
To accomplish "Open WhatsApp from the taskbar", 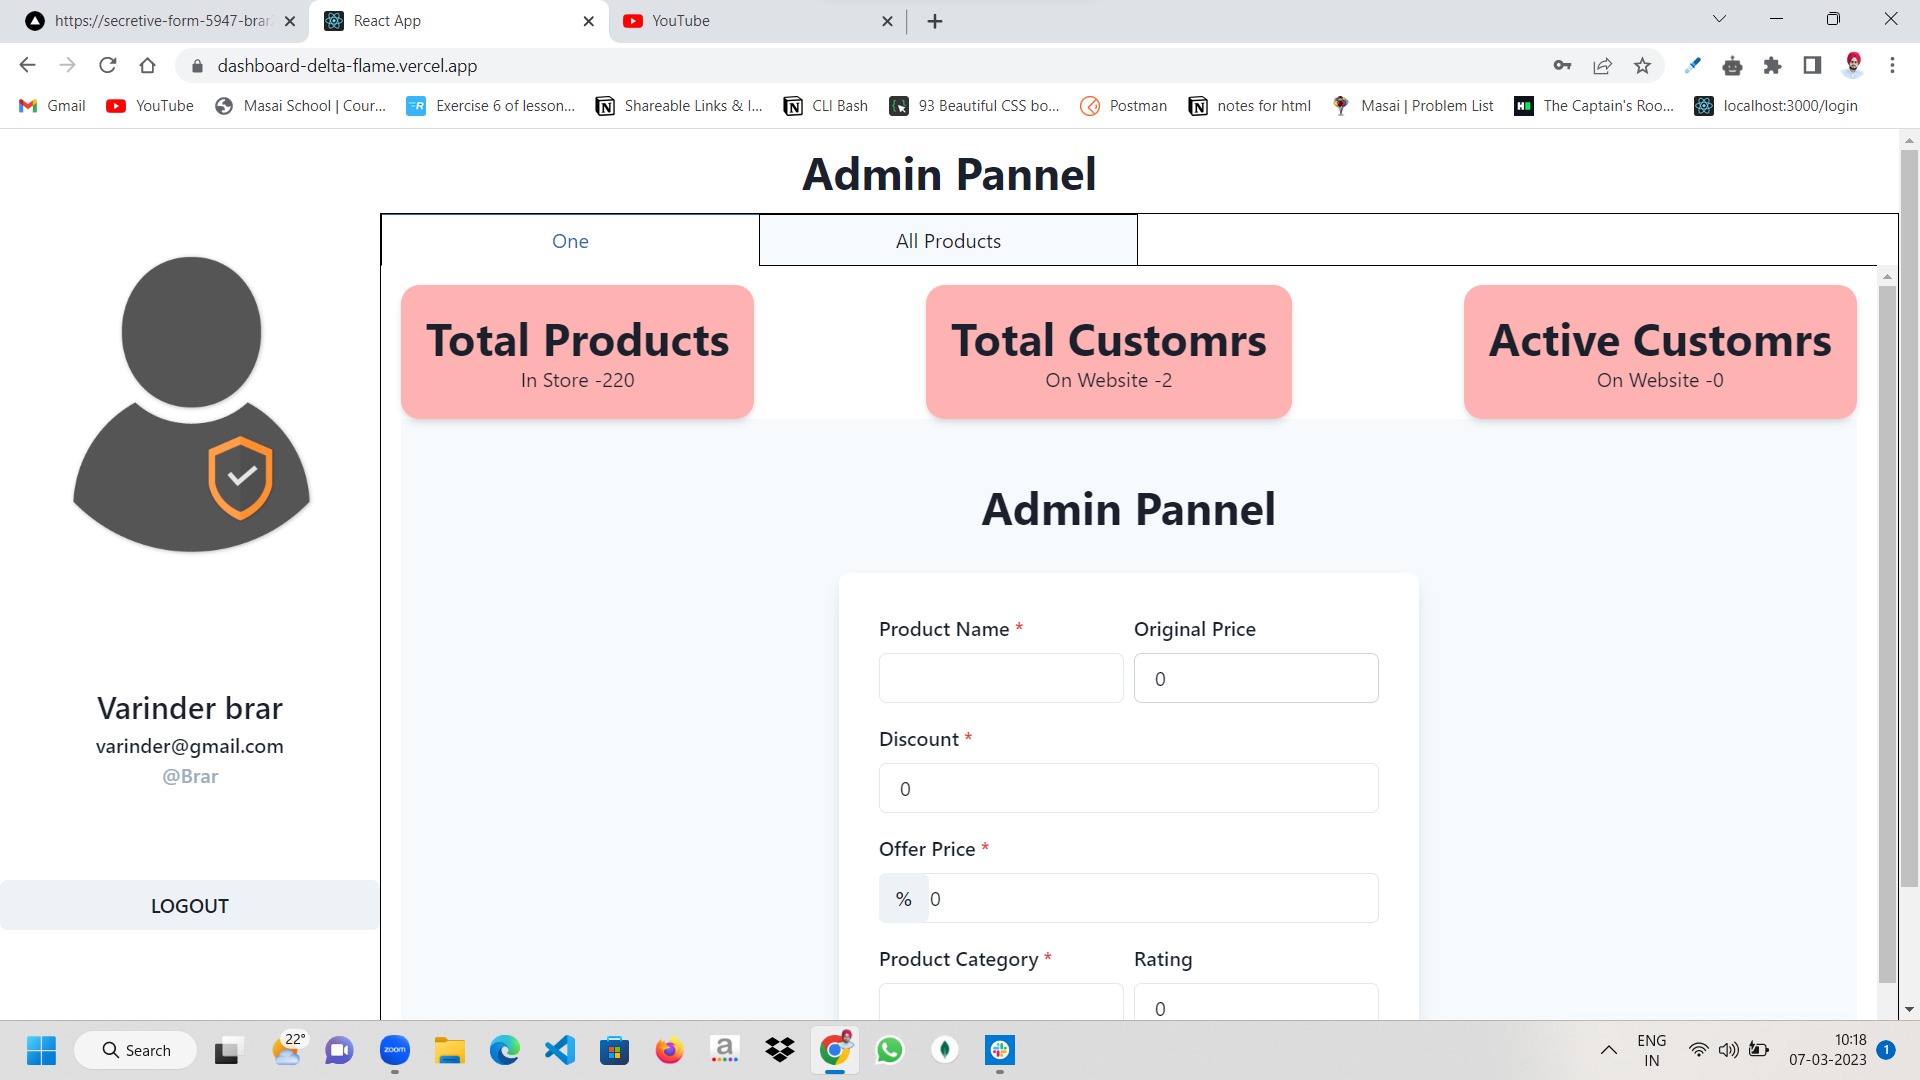I will 889,1050.
